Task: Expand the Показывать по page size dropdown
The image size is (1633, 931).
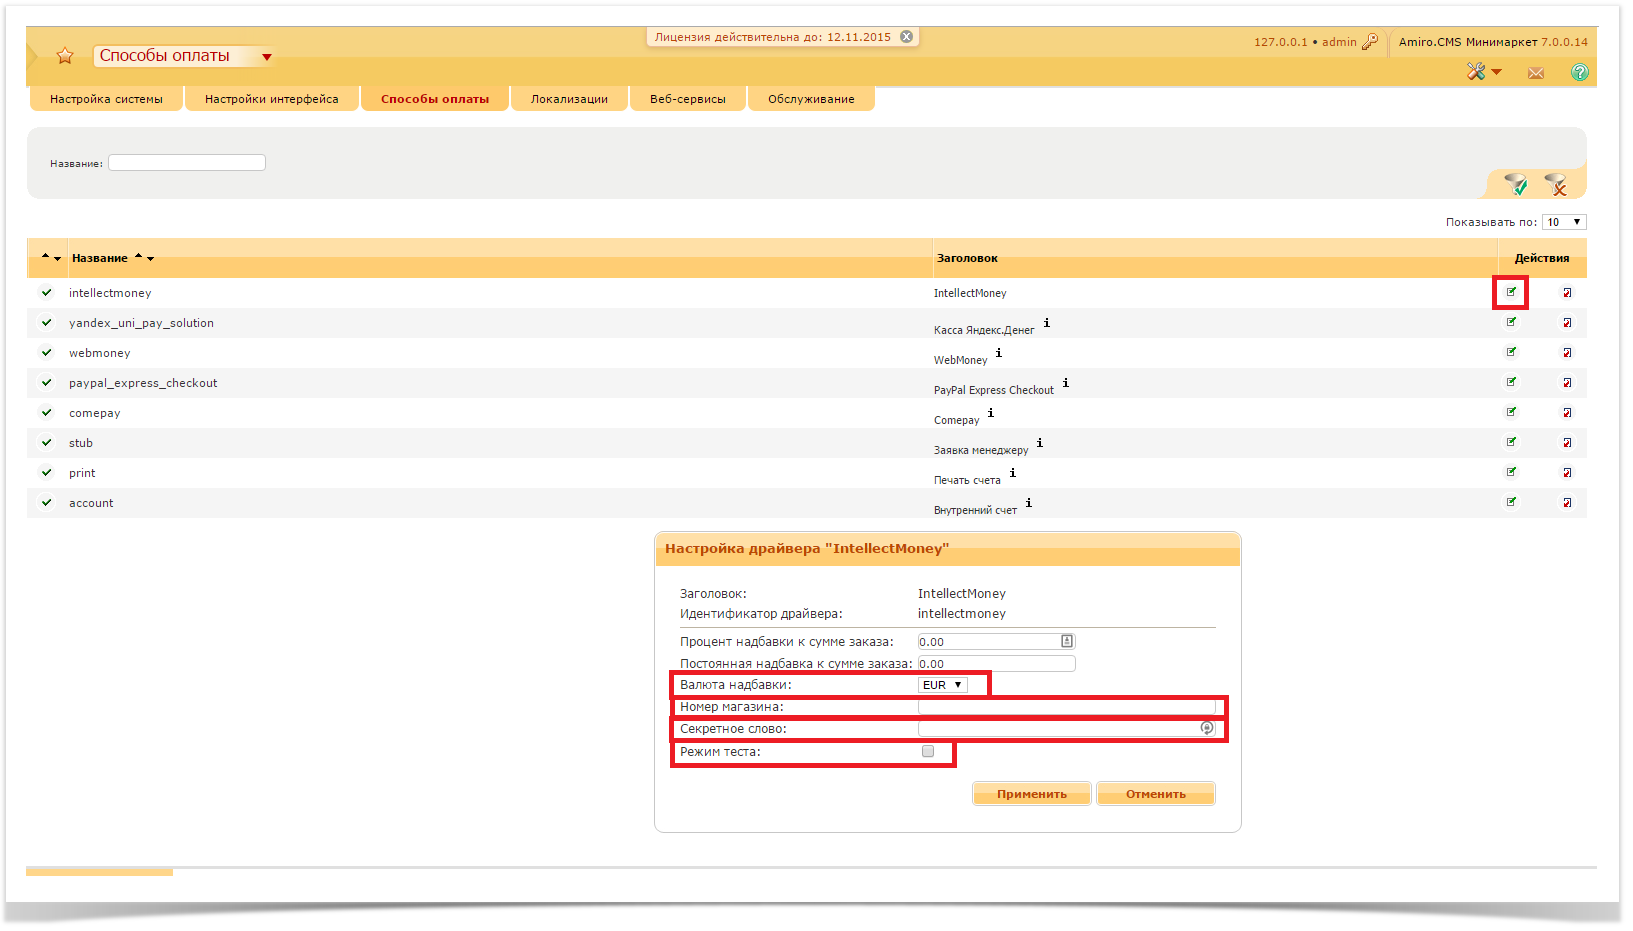Action: click(1564, 222)
